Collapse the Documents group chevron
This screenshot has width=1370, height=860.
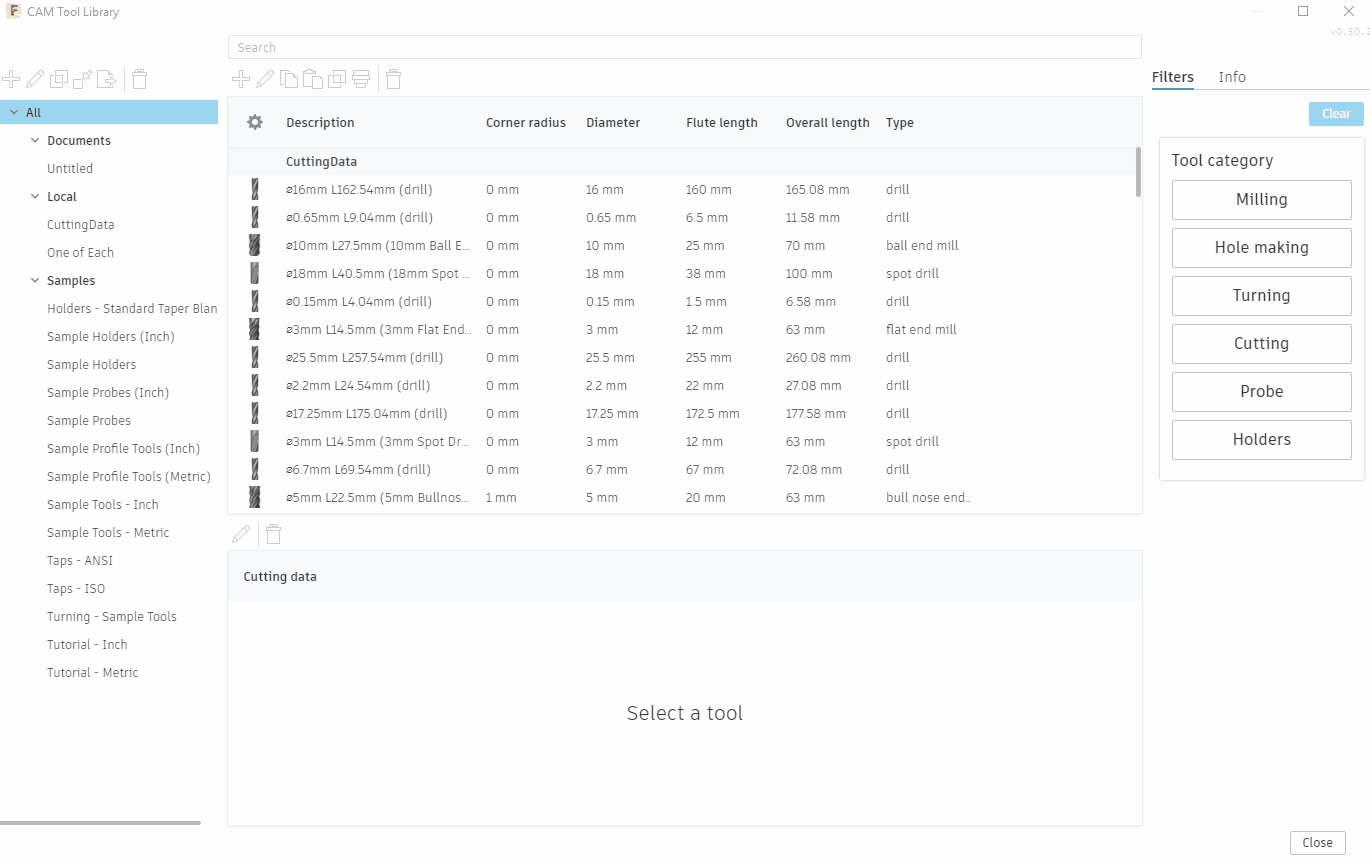[x=35, y=141]
